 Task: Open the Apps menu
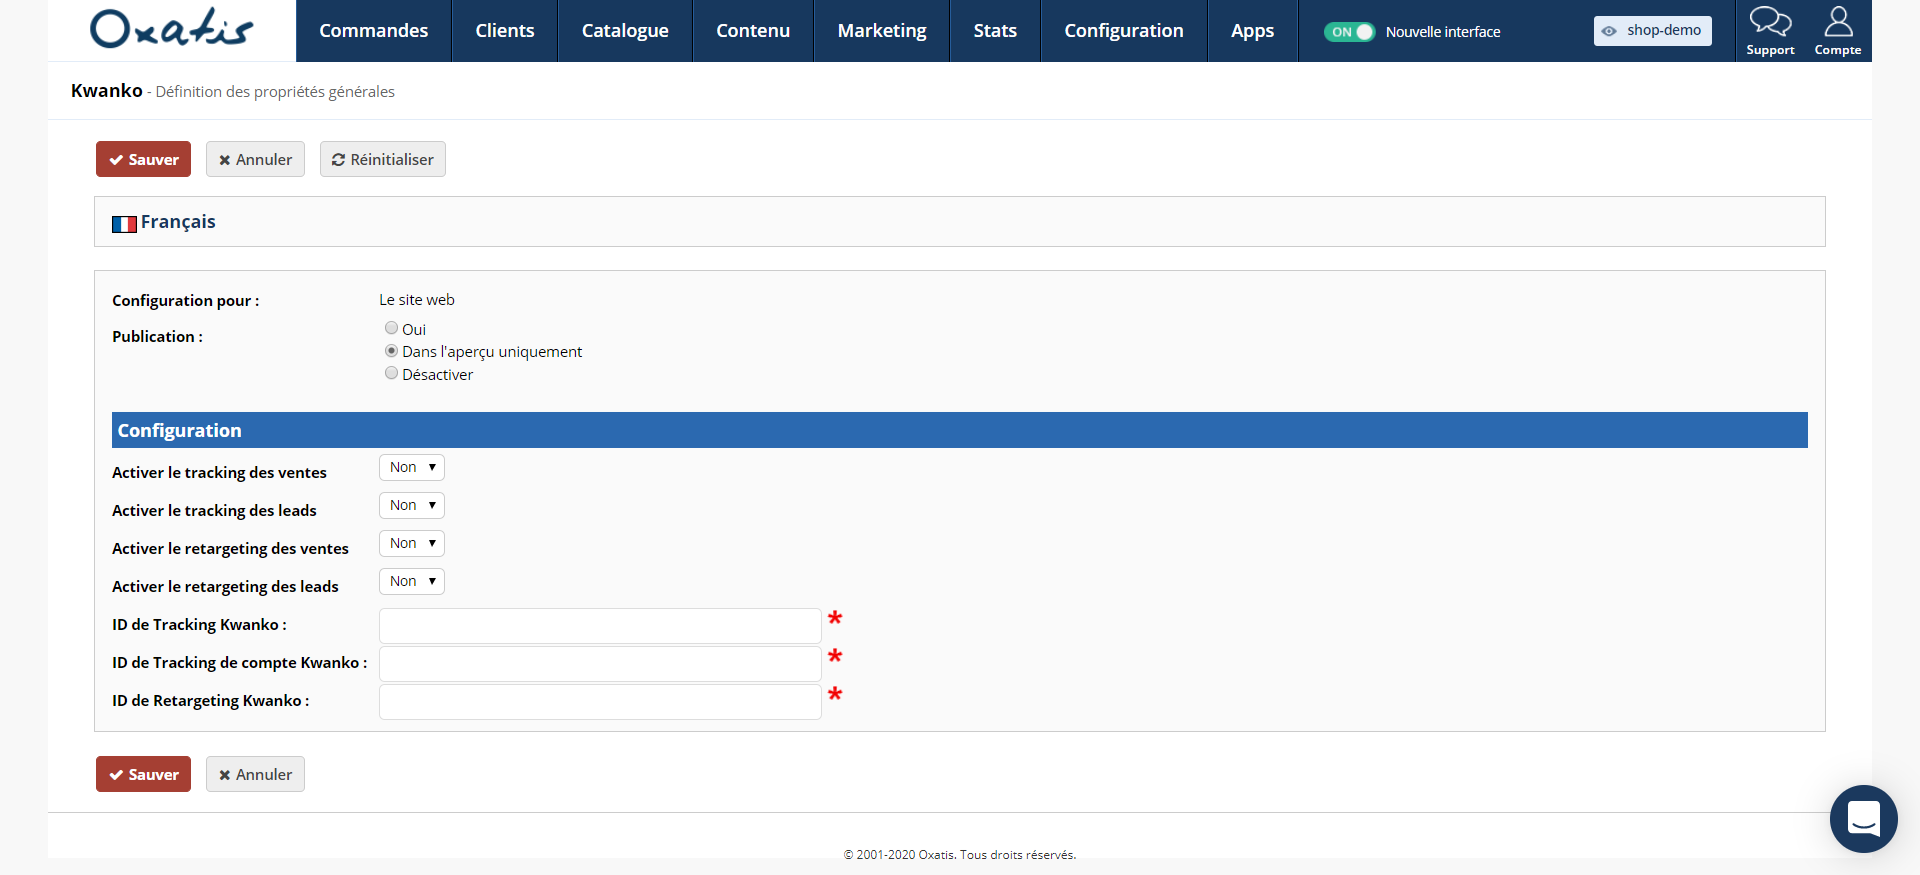tap(1253, 31)
